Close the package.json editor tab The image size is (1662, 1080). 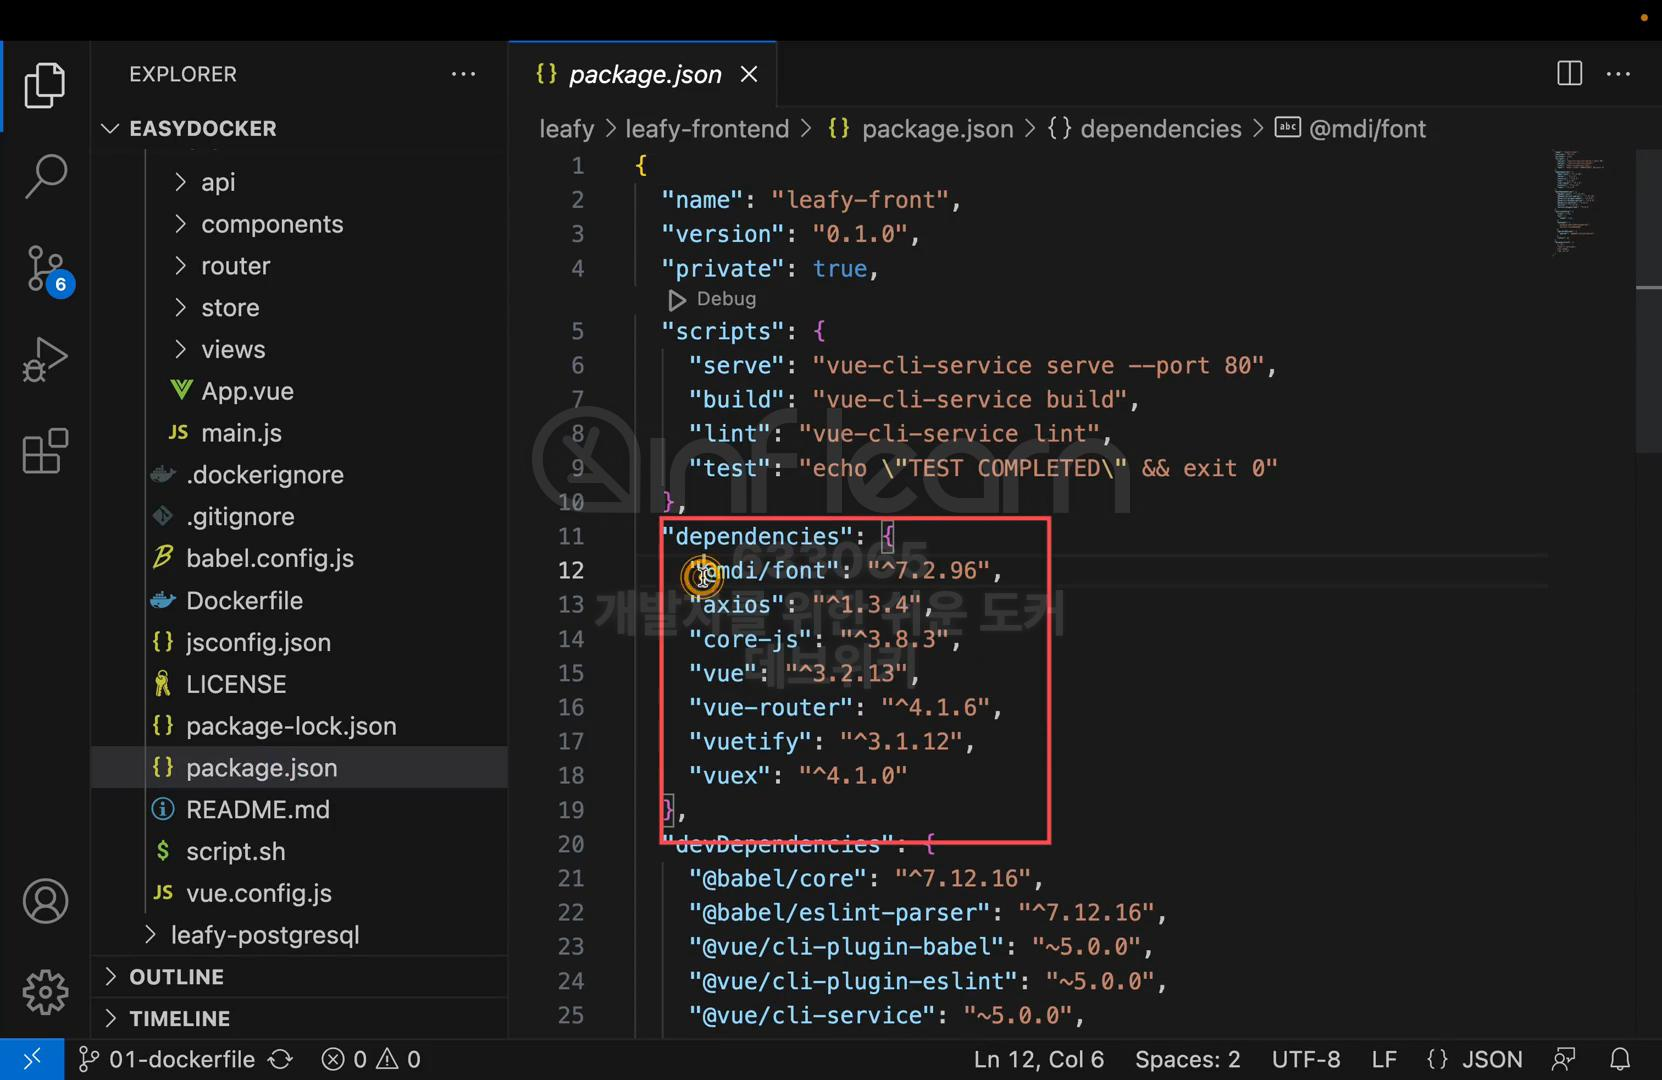coord(749,74)
